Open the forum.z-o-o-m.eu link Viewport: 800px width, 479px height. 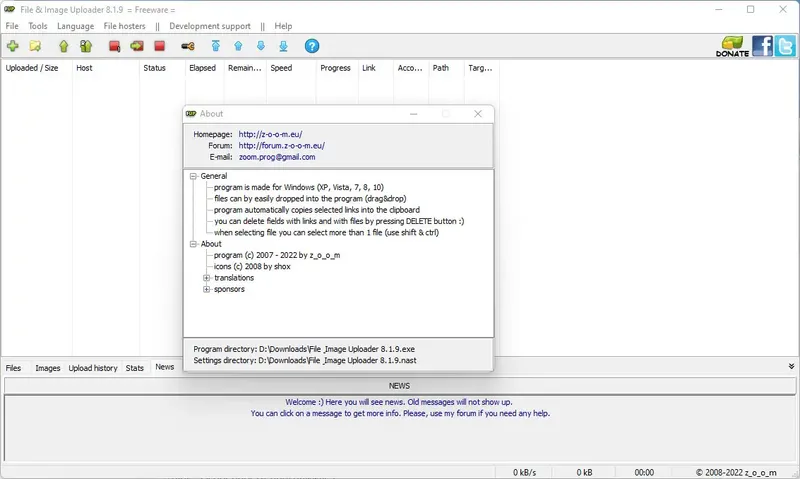click(282, 145)
